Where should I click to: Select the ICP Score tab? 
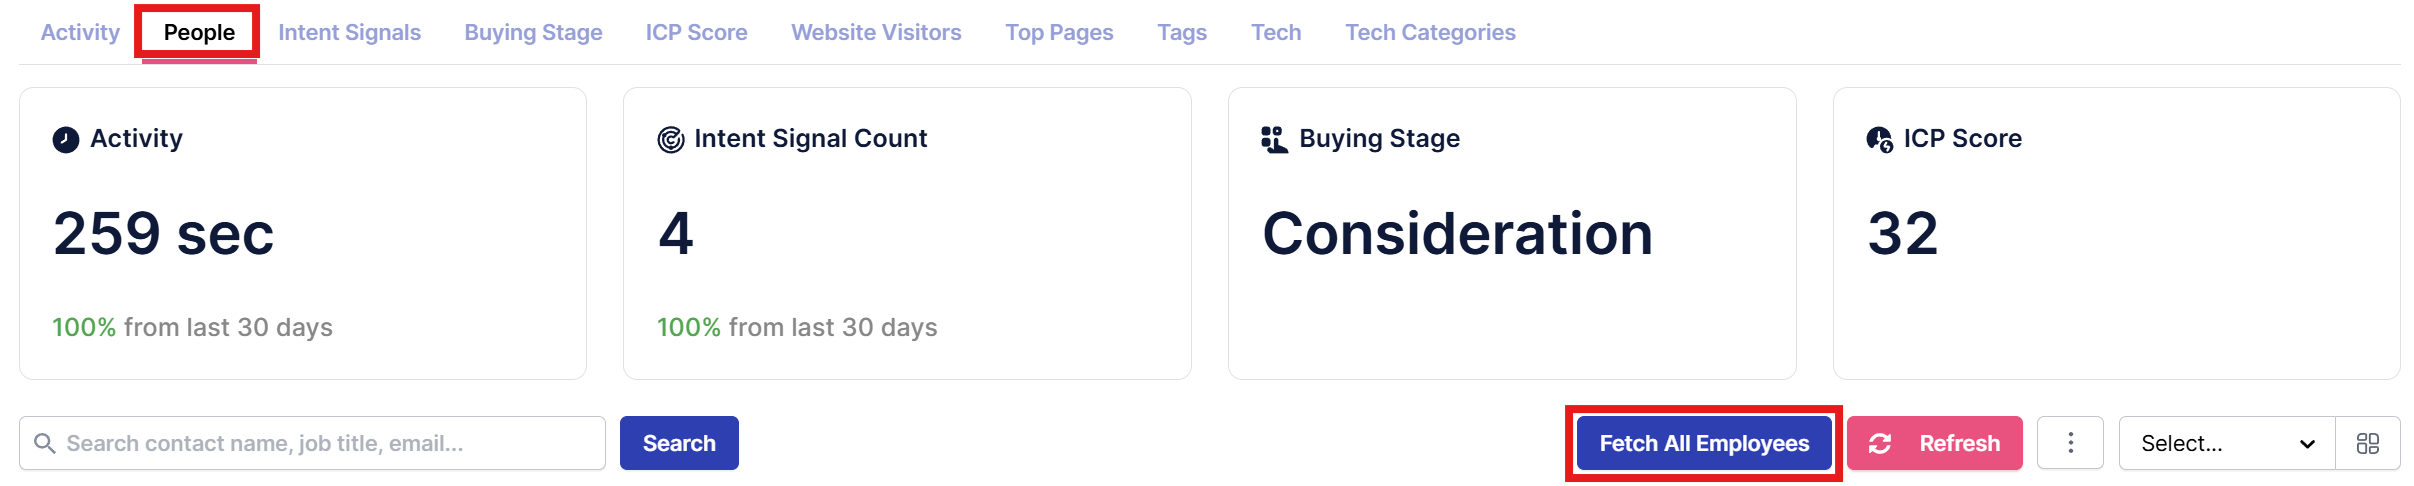tap(696, 32)
